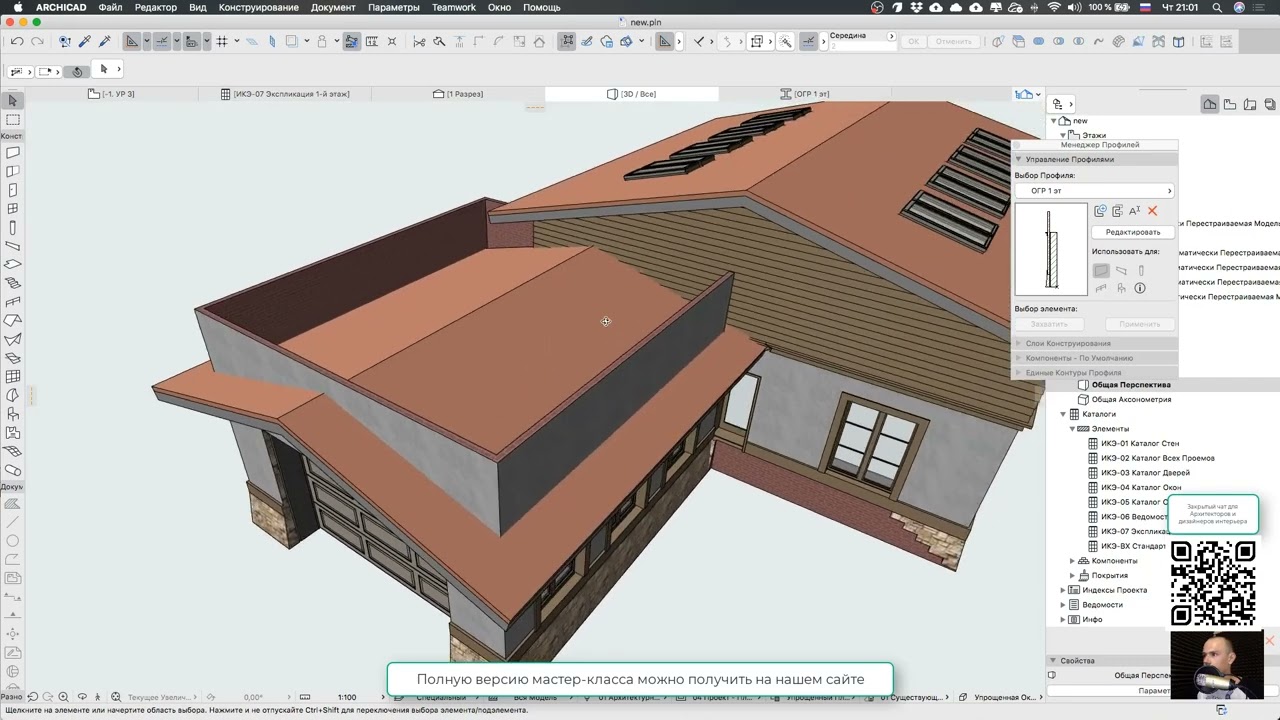This screenshot has width=1280, height=720.
Task: Switch to the '[1 Разрез]' tab
Action: 459,94
